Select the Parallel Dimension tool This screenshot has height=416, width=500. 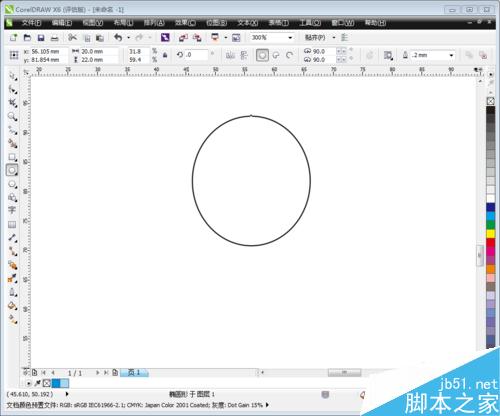(x=12, y=238)
